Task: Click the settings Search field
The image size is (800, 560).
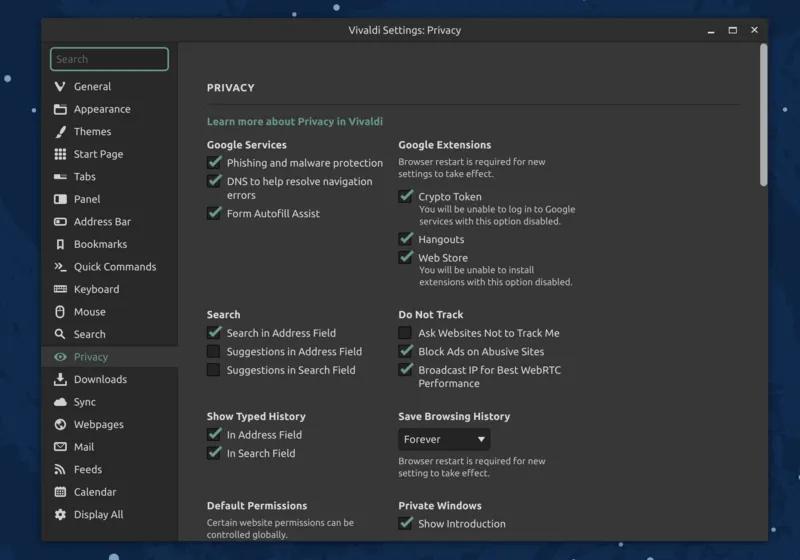Action: pos(109,59)
